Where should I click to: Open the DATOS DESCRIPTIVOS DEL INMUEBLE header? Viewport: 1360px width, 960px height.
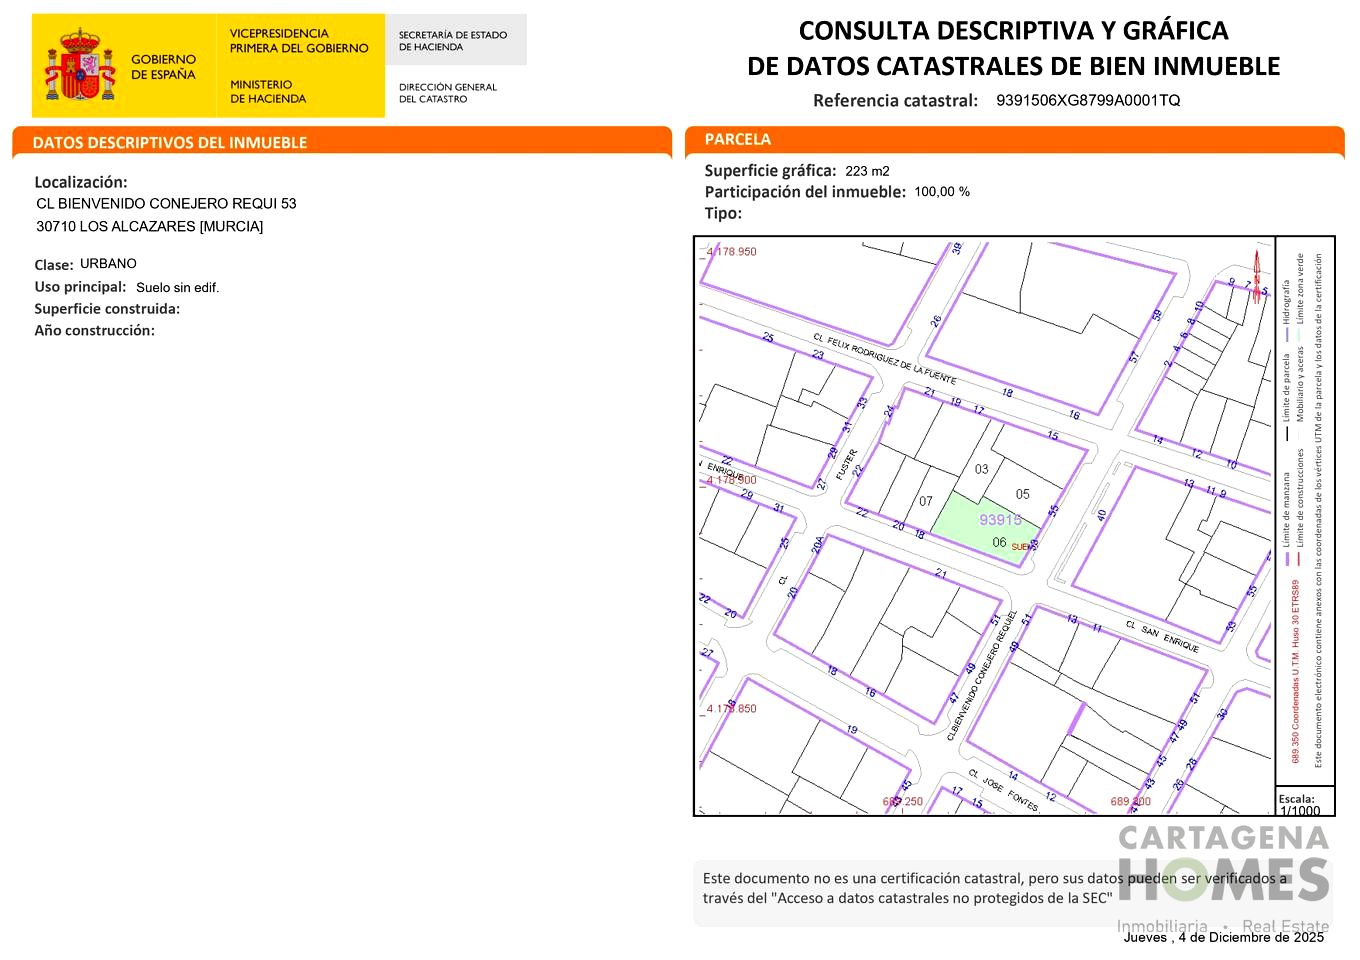170,142
